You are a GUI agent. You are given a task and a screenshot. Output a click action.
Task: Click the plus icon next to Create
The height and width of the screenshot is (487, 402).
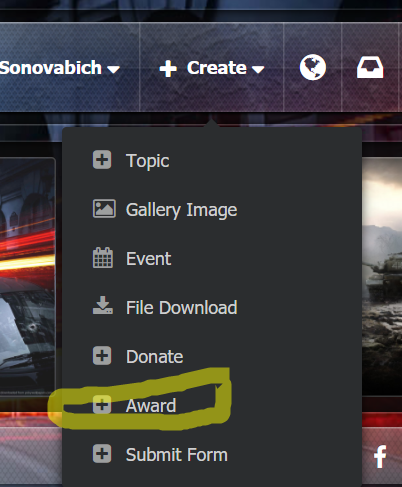[168, 69]
